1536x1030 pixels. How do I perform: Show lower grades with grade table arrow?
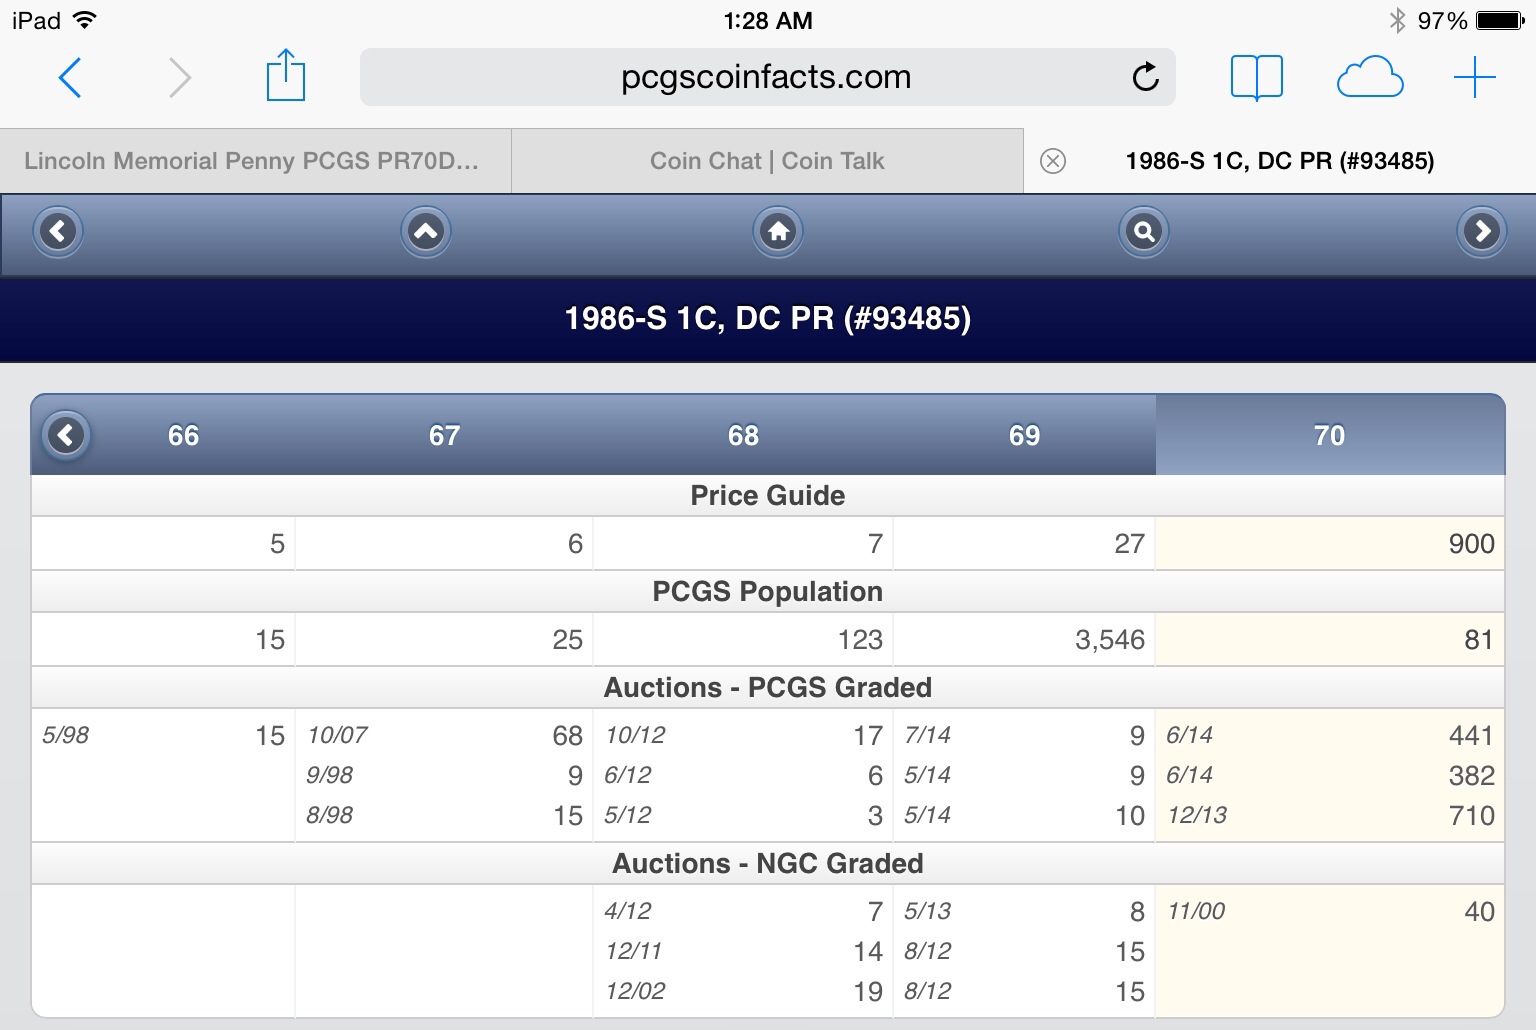coord(67,435)
